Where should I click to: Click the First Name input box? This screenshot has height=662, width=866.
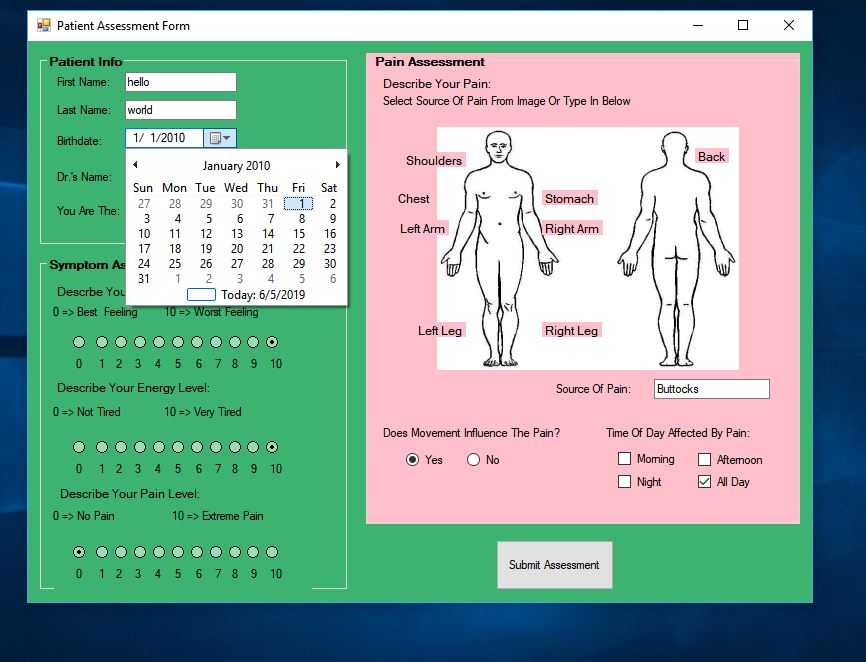(x=180, y=82)
